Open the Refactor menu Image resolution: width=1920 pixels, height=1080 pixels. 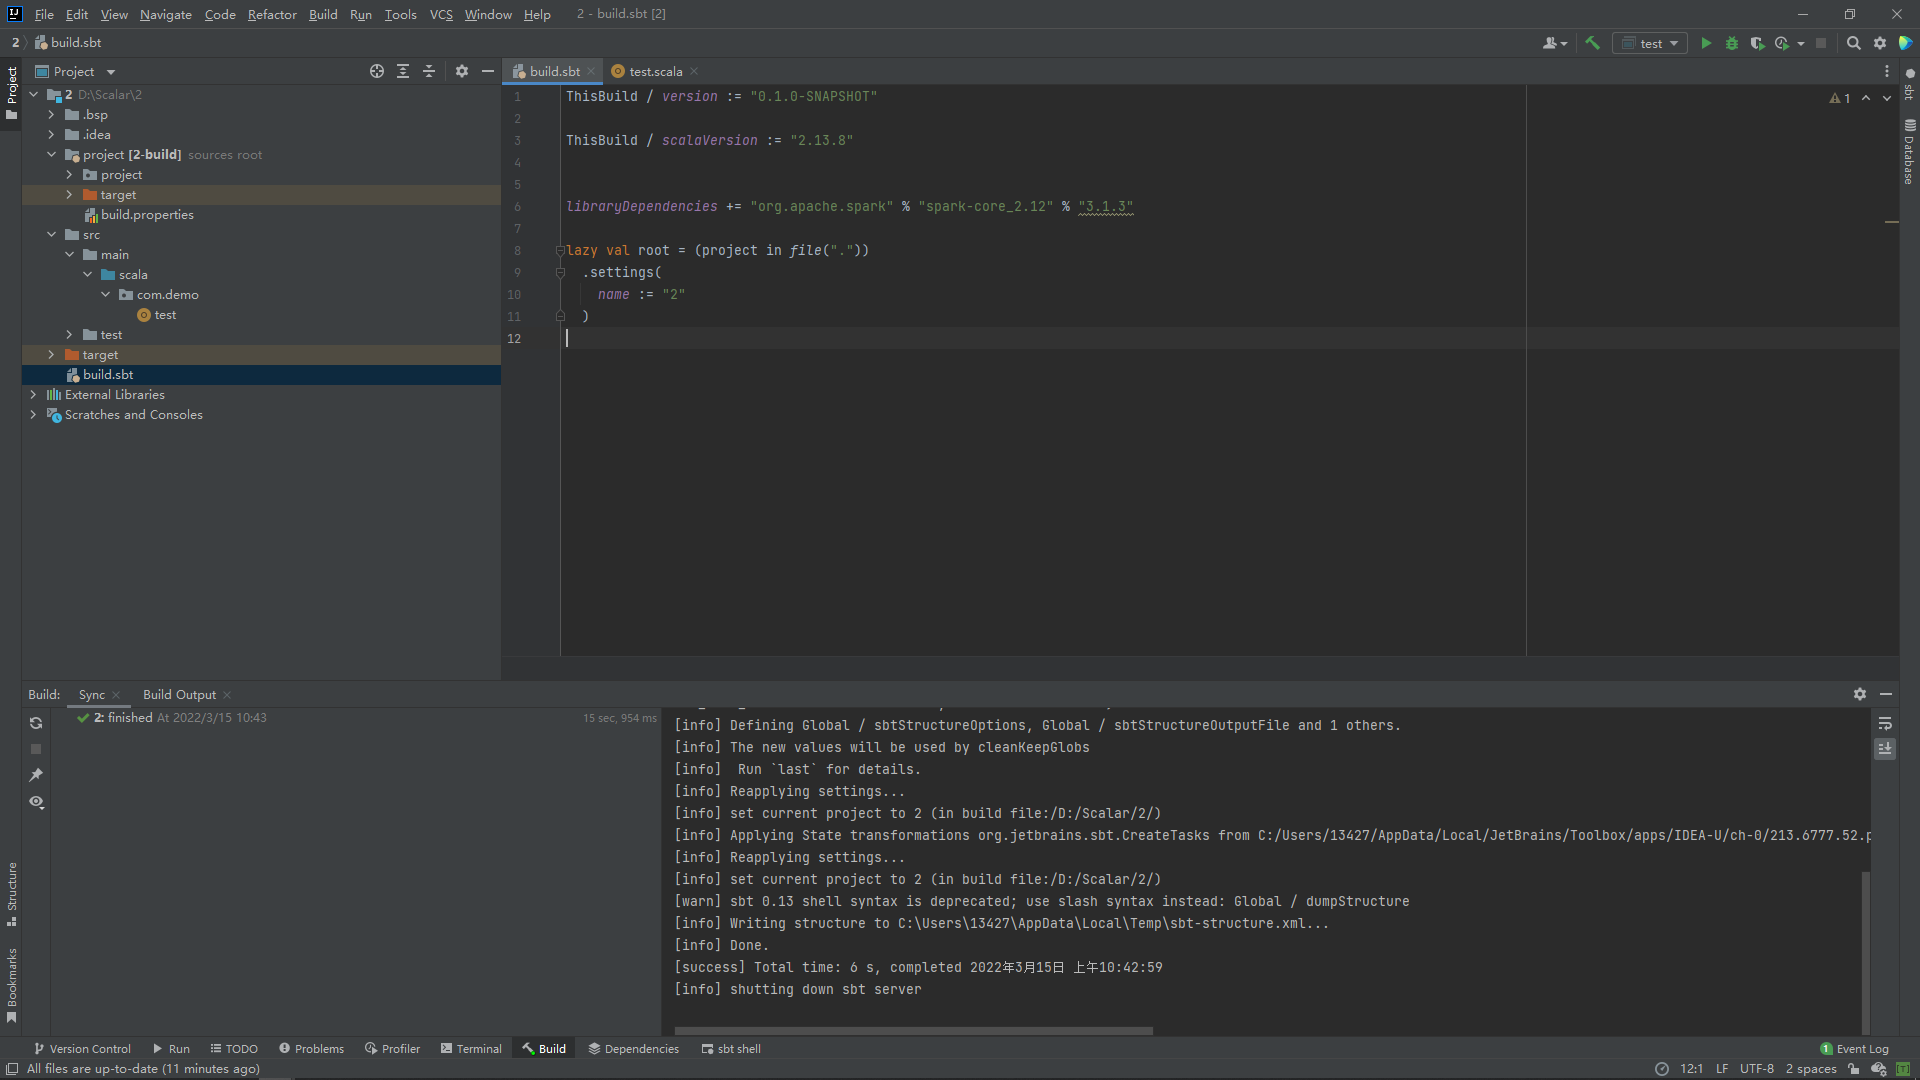pos(272,14)
